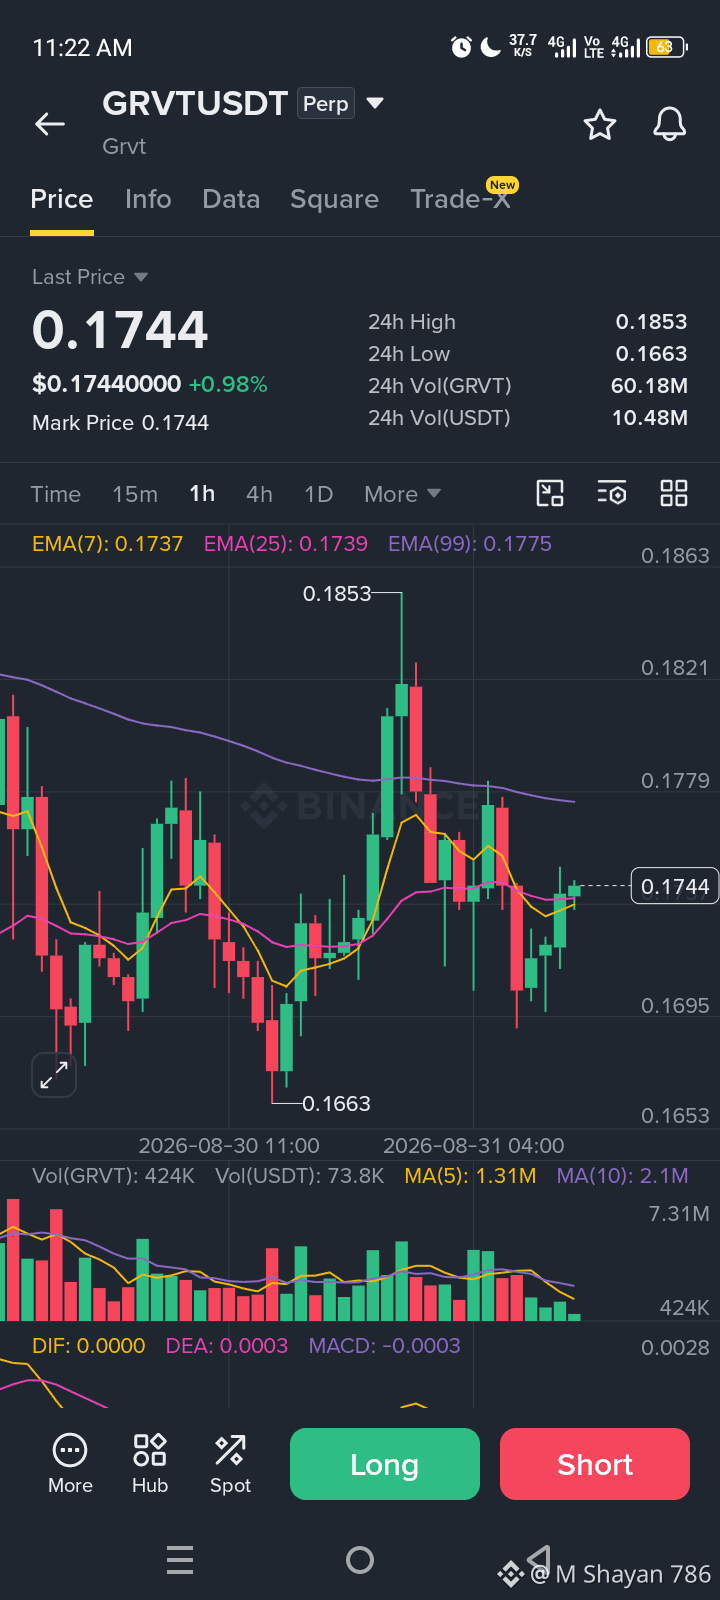Open the Square tab
Image resolution: width=720 pixels, height=1600 pixels.
(x=334, y=199)
